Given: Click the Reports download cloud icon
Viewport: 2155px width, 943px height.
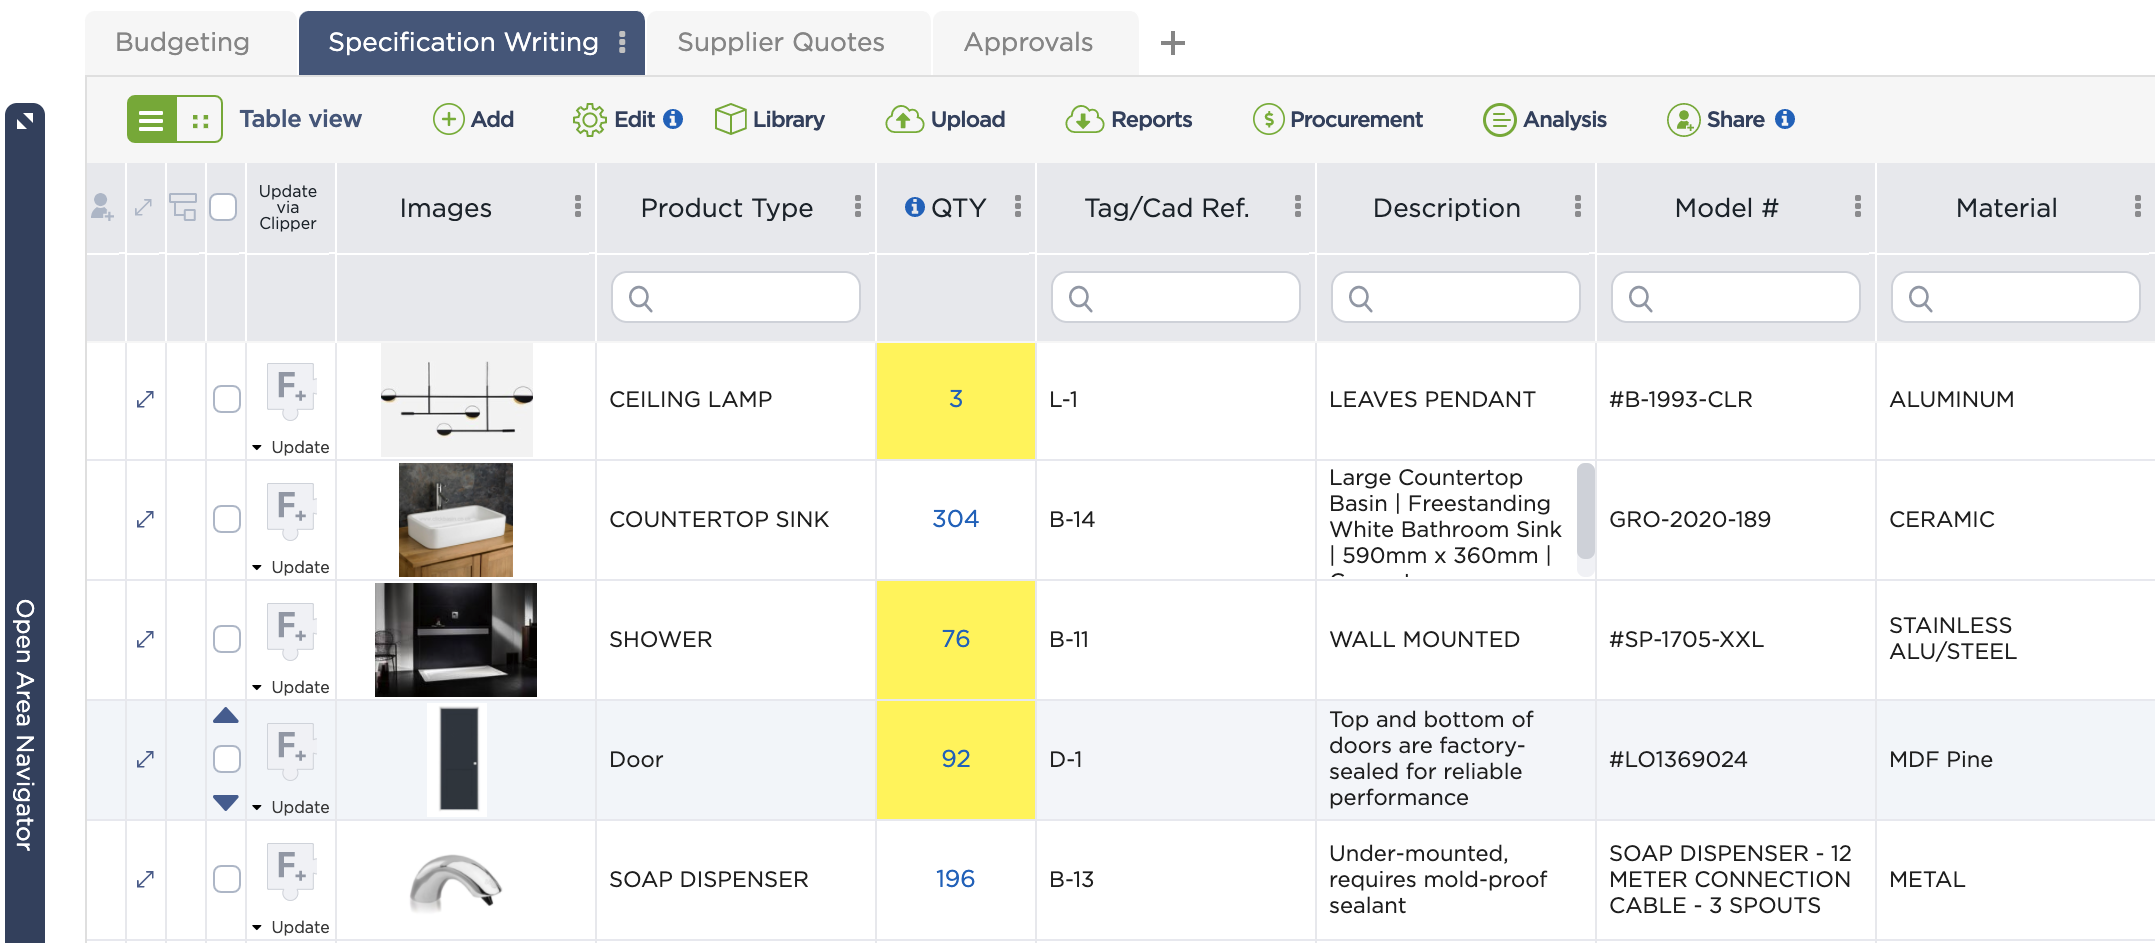Looking at the screenshot, I should (1084, 119).
